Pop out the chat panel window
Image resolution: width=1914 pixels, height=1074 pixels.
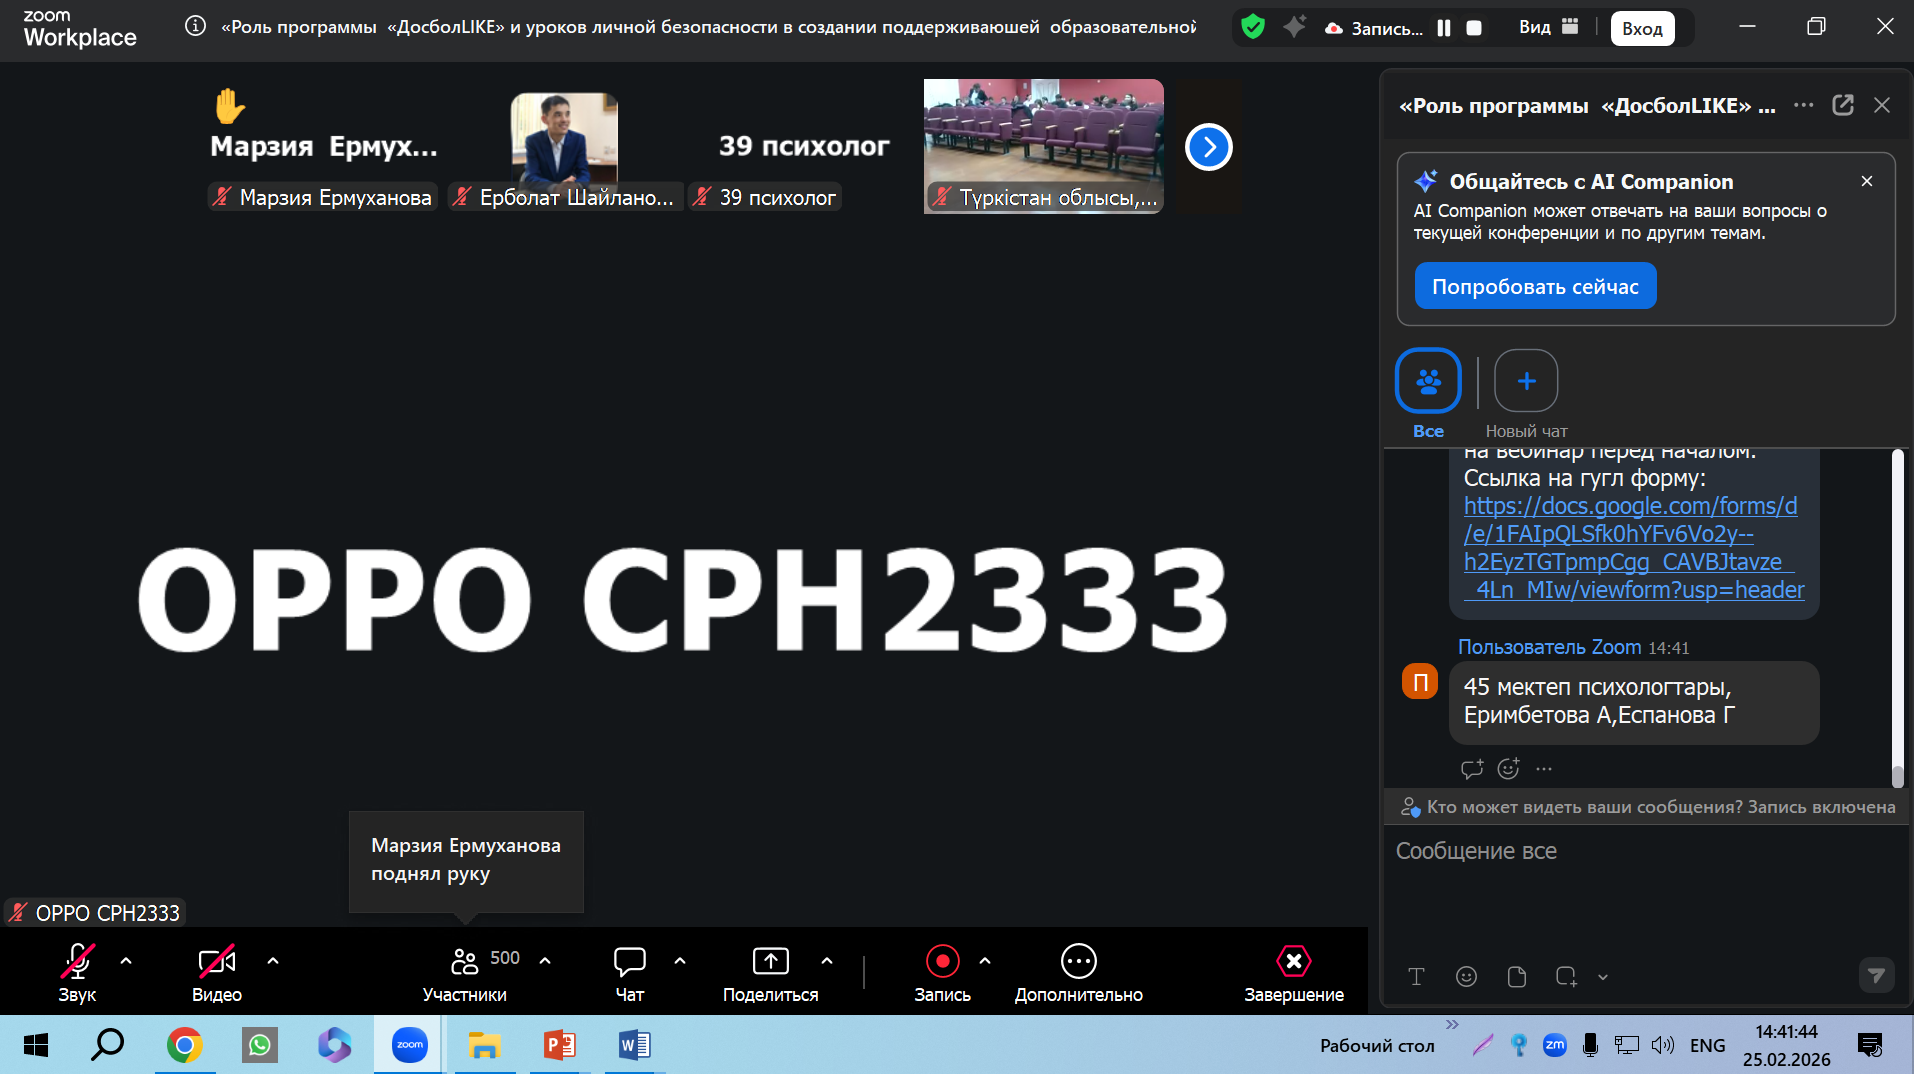(1842, 105)
